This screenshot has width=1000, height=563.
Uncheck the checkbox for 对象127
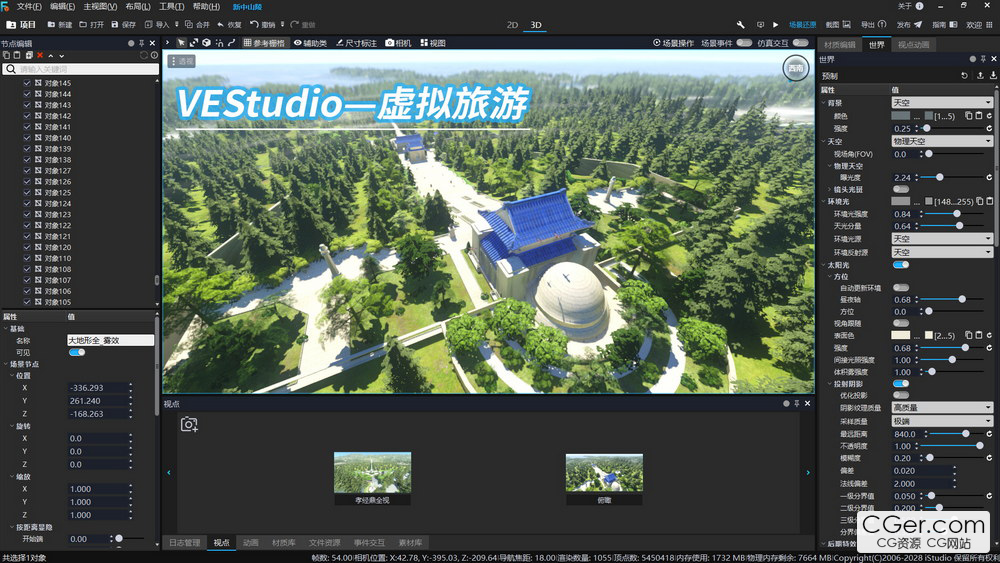pos(27,170)
